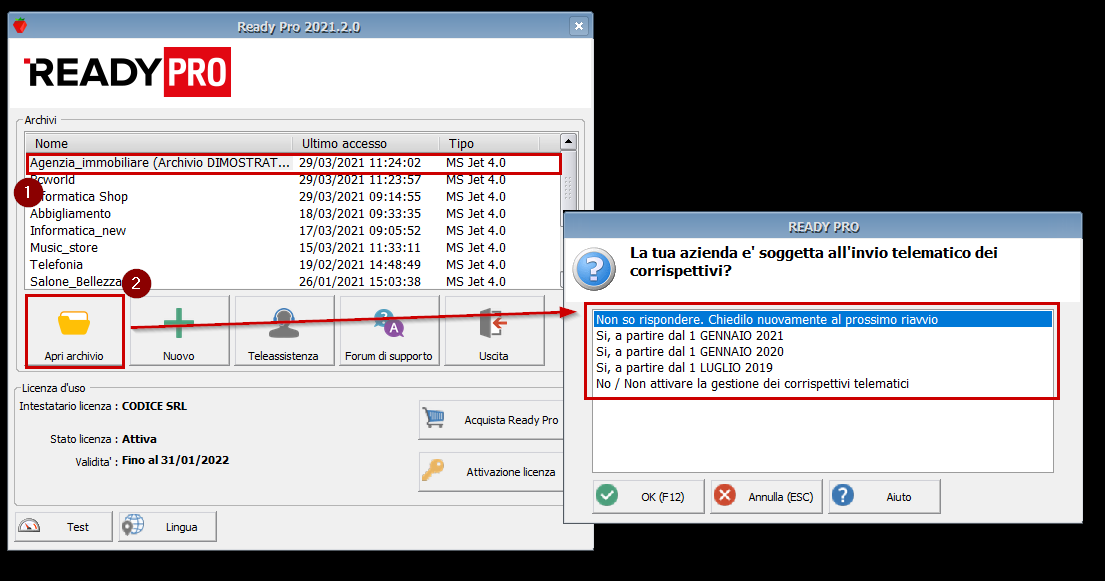Confirm with OK (F12) button
The image size is (1105, 581).
[648, 496]
